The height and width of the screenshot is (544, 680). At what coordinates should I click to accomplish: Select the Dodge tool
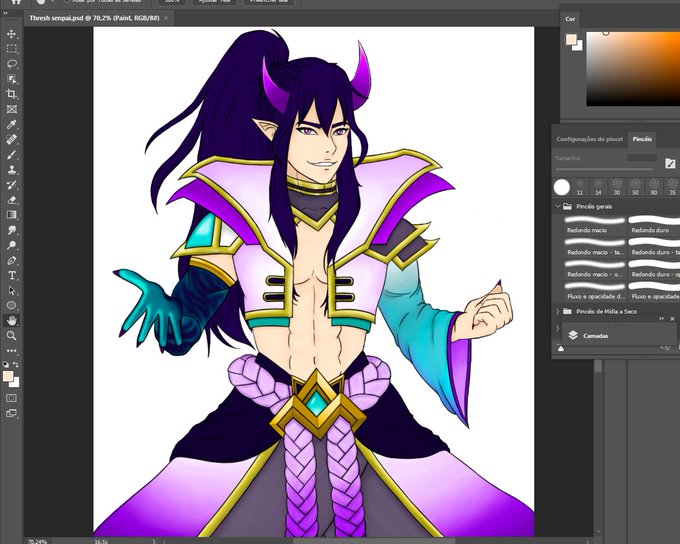12,245
